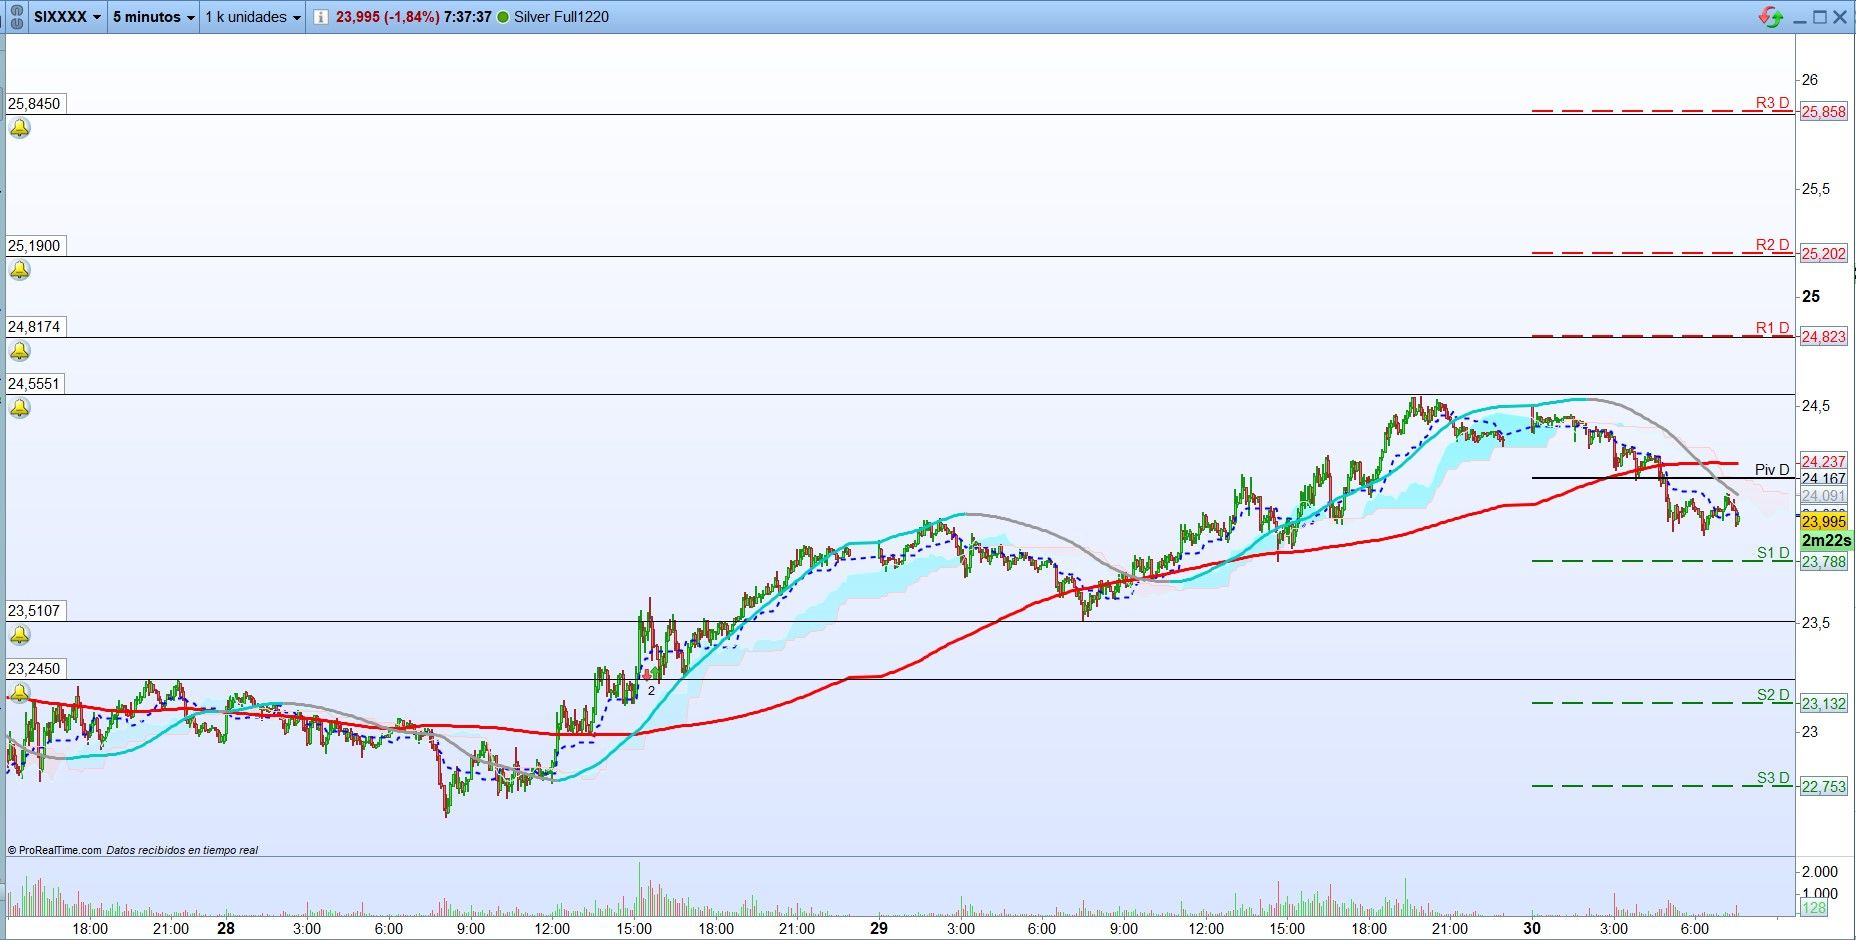Click the red 24,237 price tag
This screenshot has height=940, width=1856.
(x=1823, y=461)
